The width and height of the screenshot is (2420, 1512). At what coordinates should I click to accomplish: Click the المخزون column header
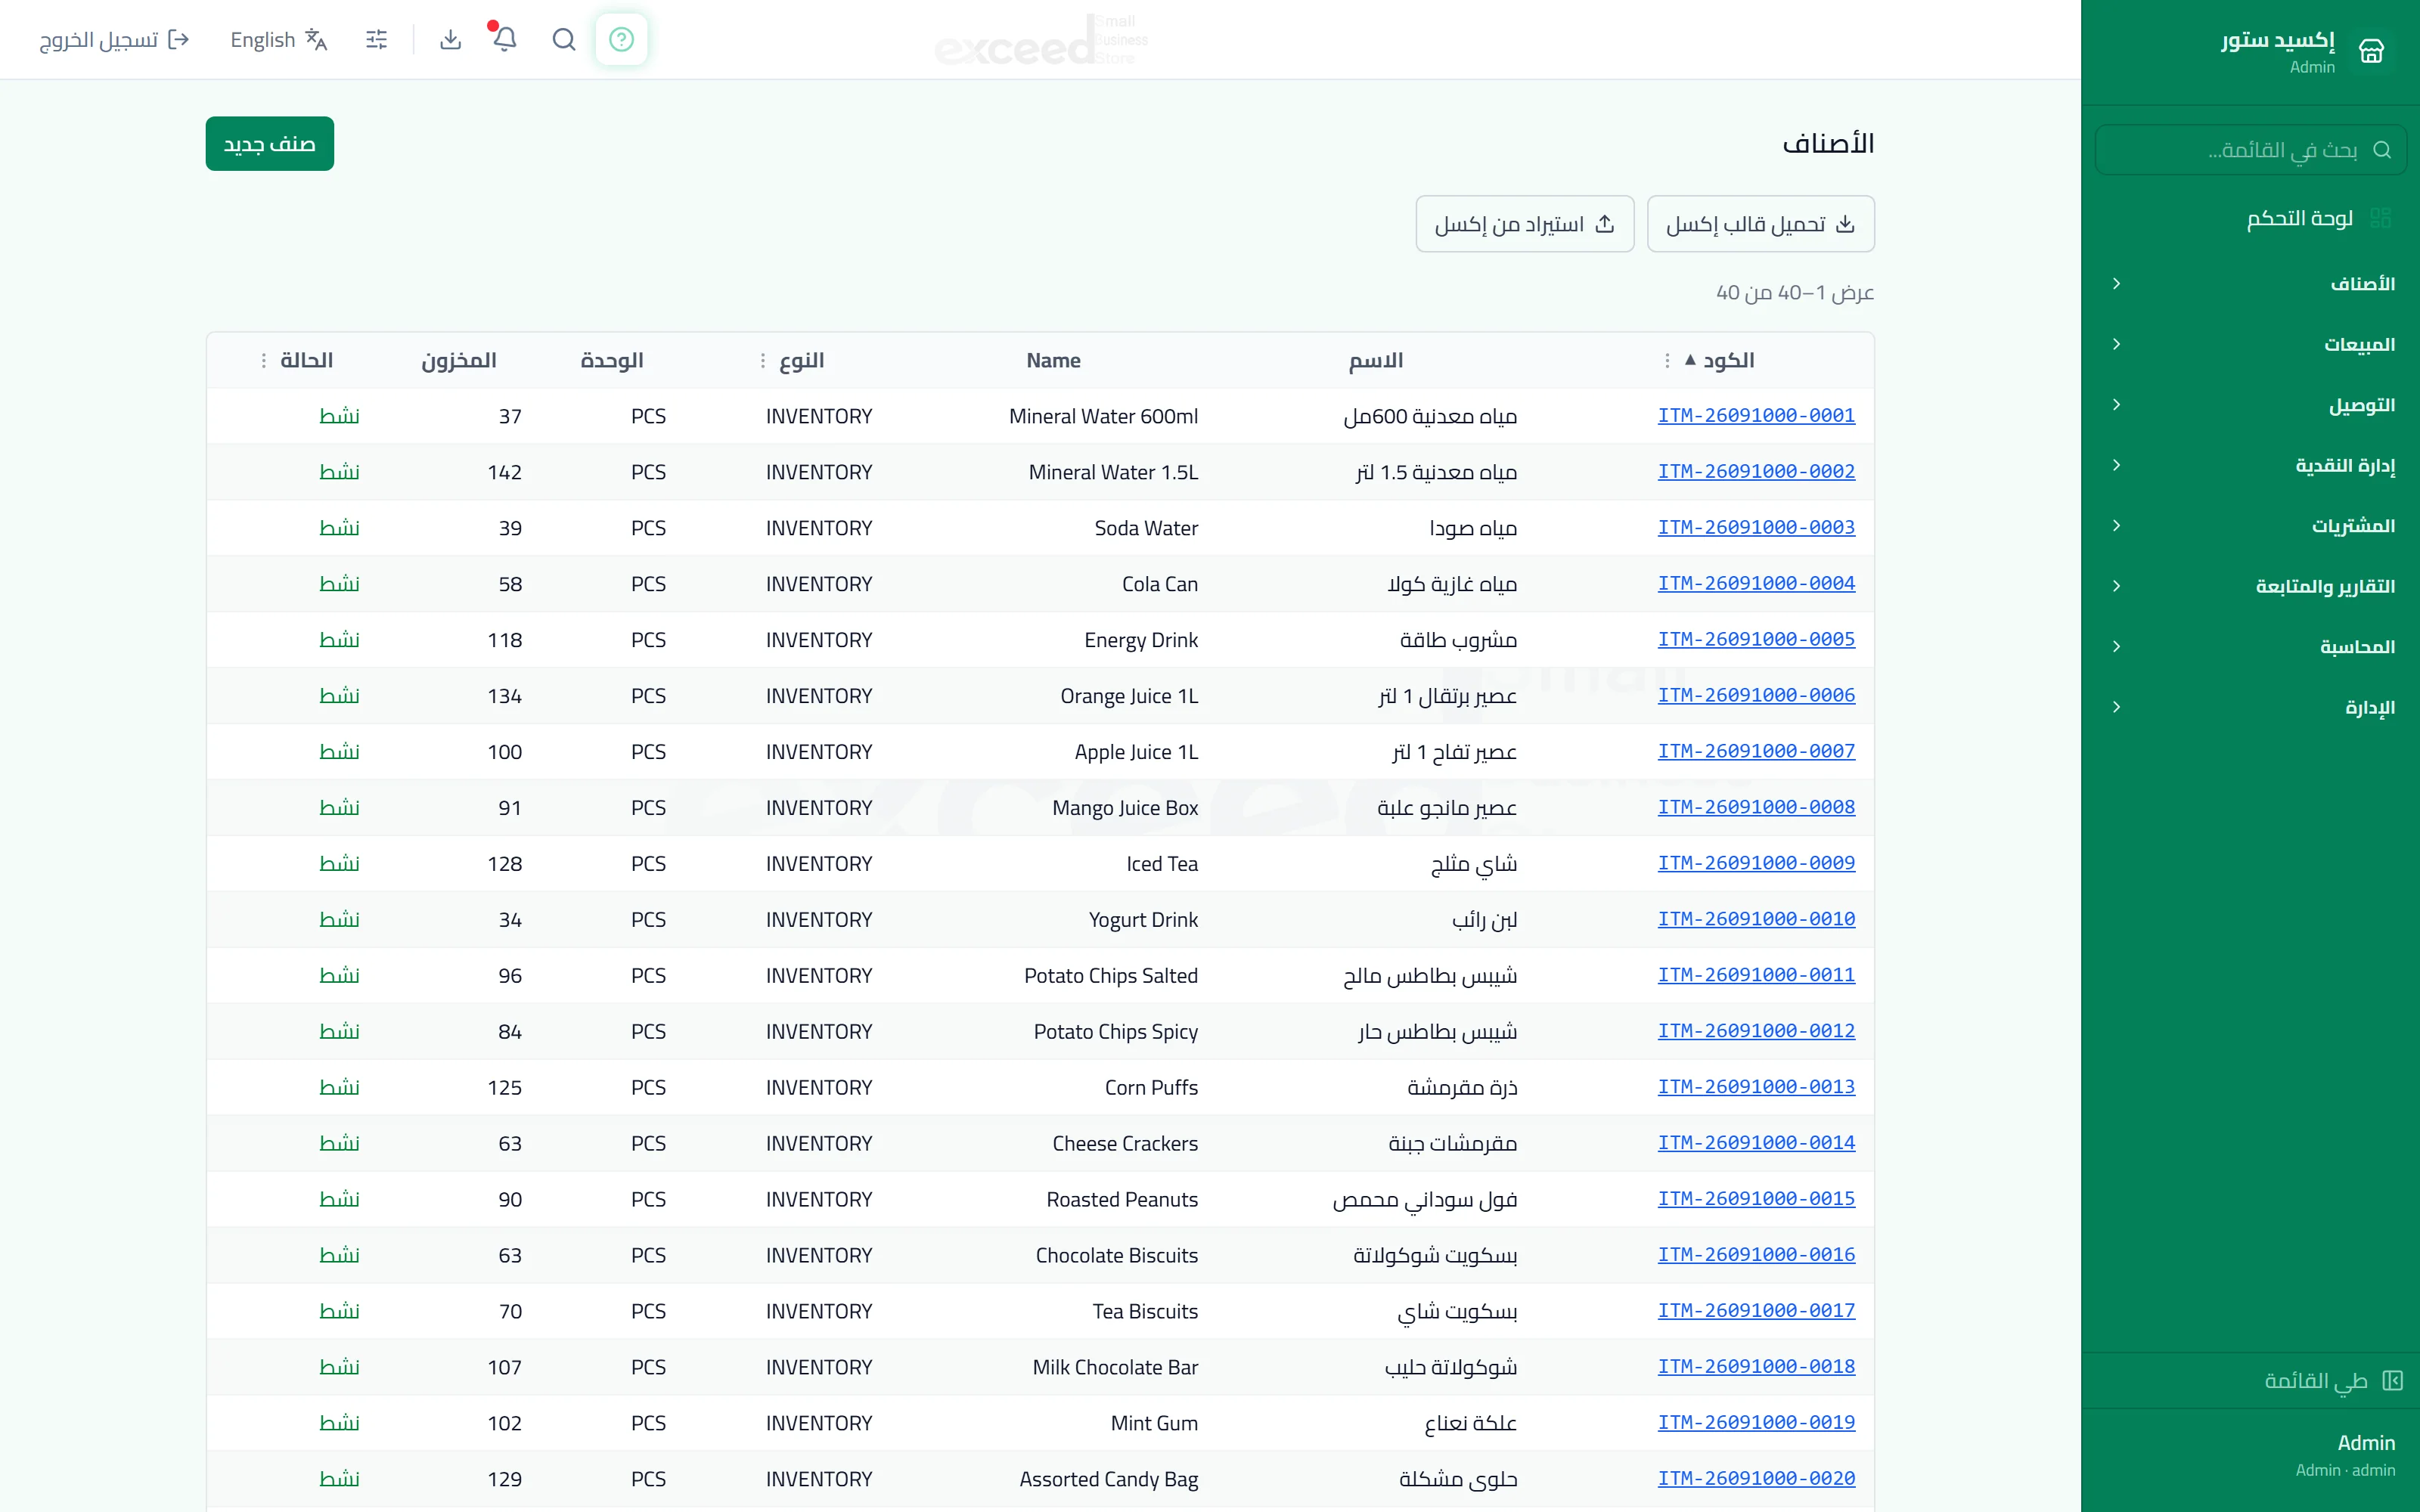pos(459,360)
